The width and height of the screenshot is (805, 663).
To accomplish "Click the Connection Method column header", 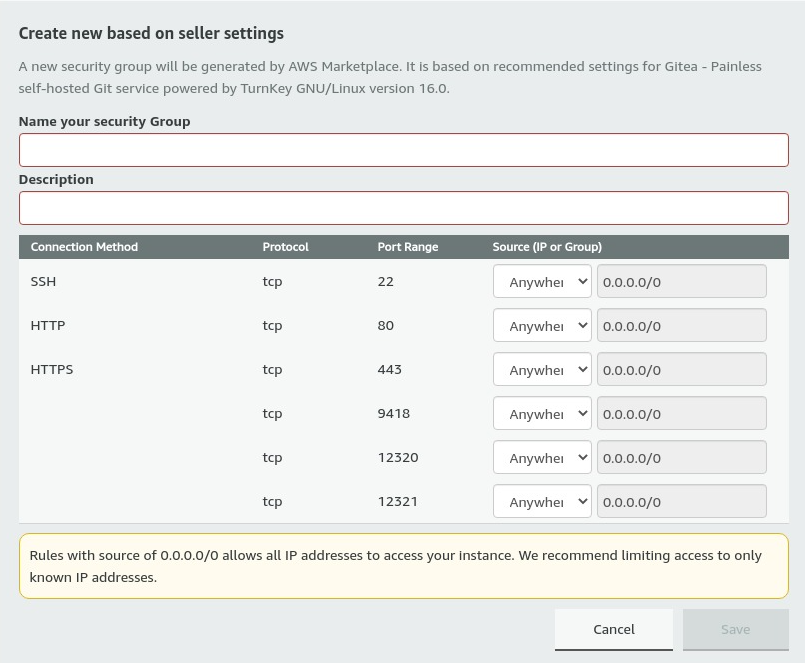I will [x=84, y=247].
